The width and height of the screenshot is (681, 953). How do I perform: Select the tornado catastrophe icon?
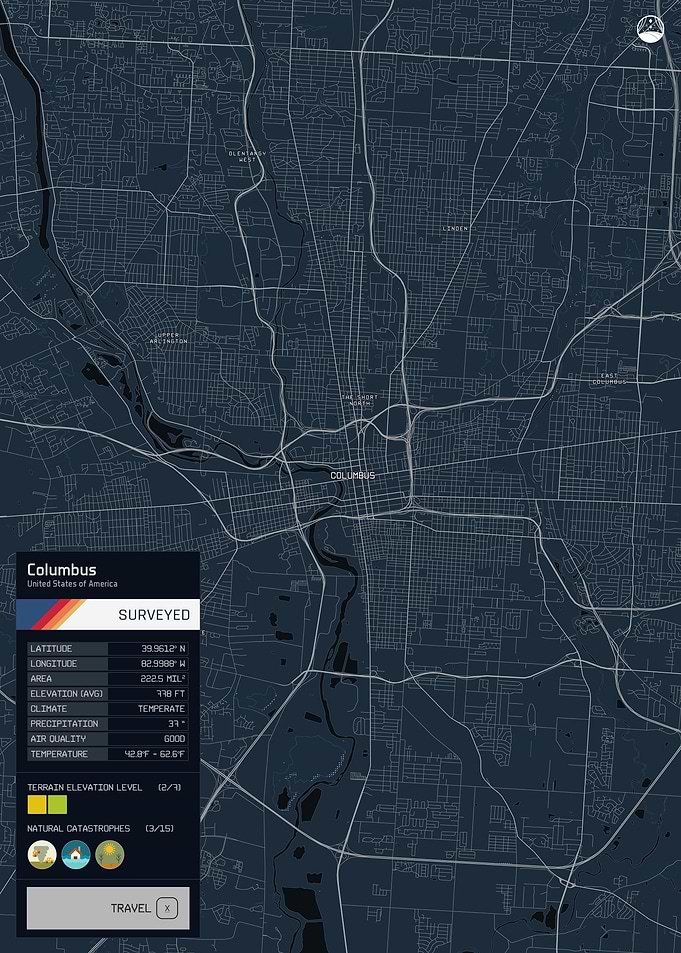(x=42, y=855)
